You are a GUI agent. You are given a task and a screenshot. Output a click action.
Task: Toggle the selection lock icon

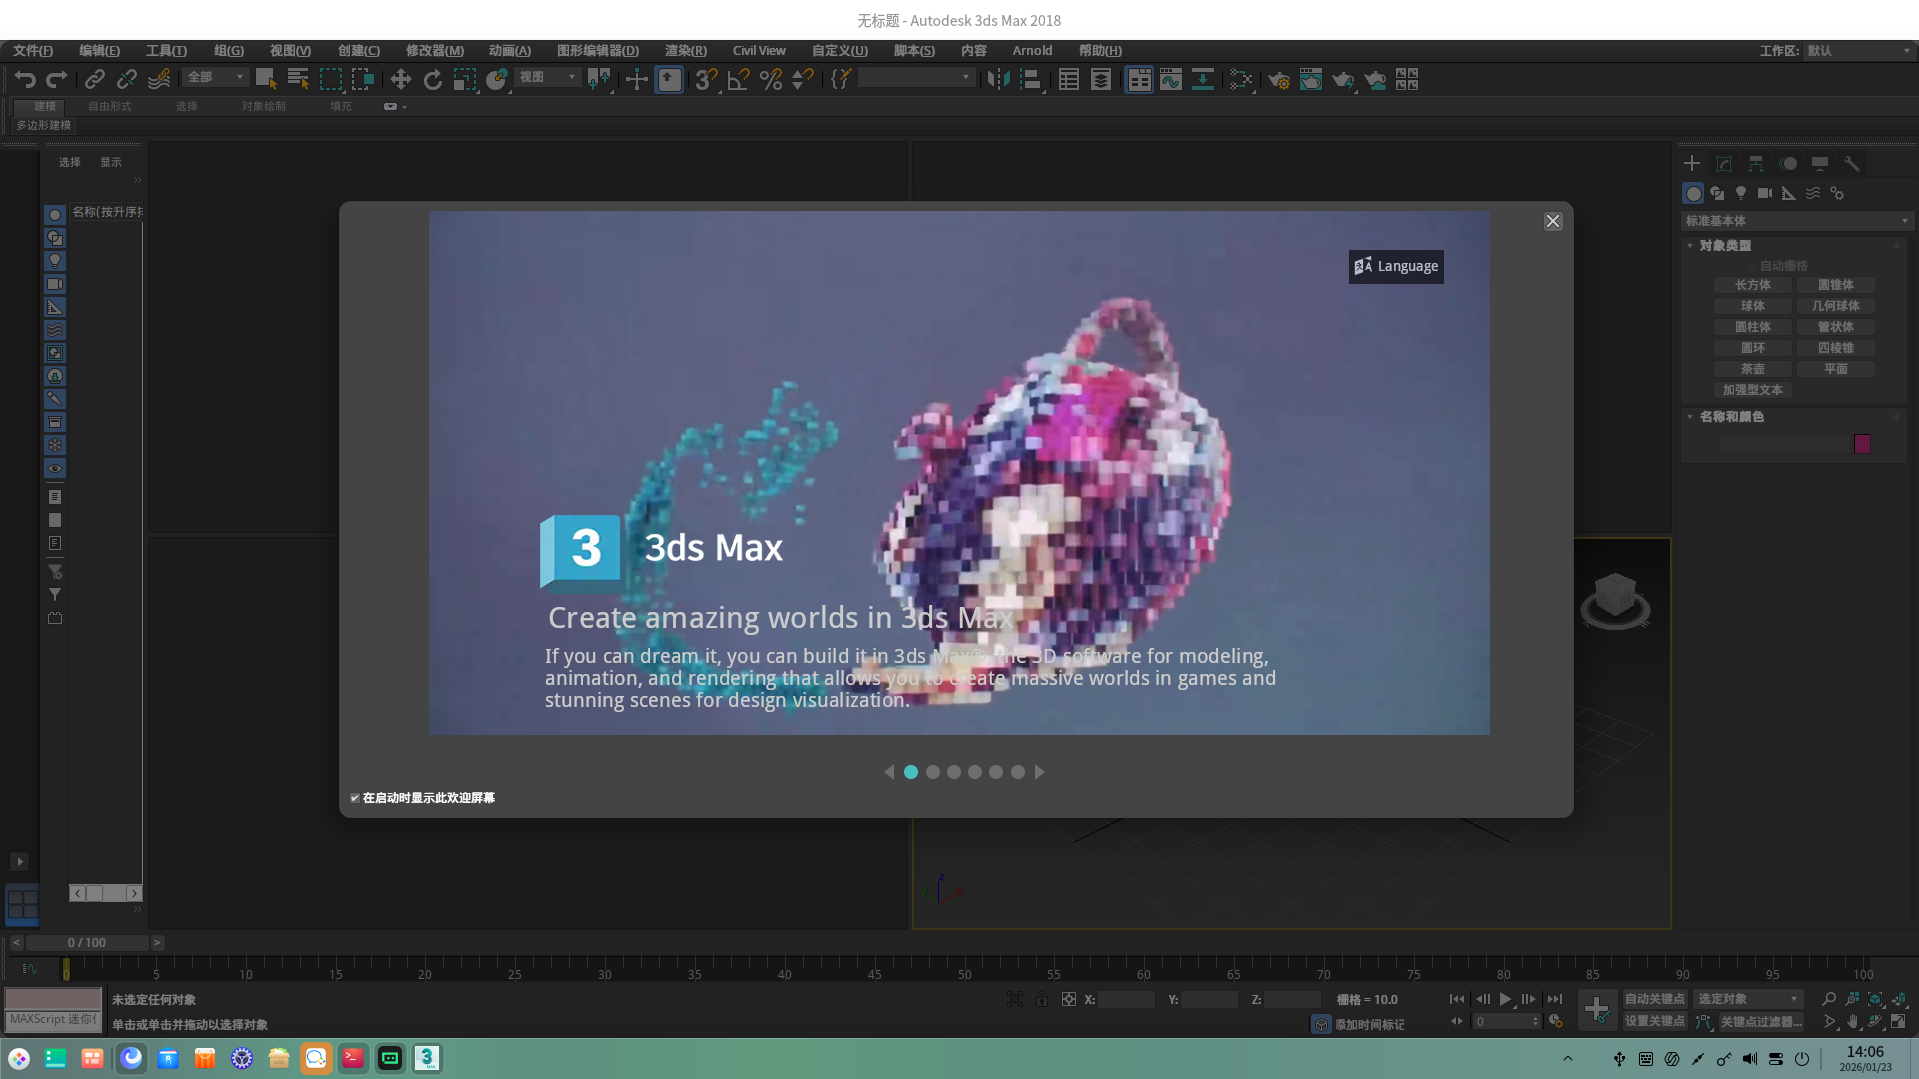[x=1041, y=999]
